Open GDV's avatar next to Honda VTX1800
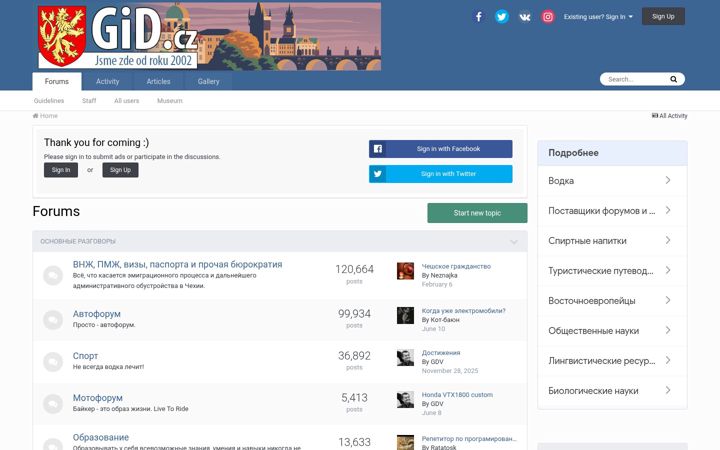This screenshot has width=720, height=450. (405, 399)
